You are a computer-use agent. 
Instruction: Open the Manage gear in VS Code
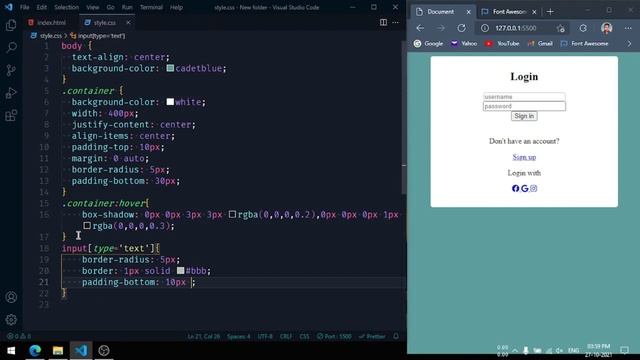(11, 320)
